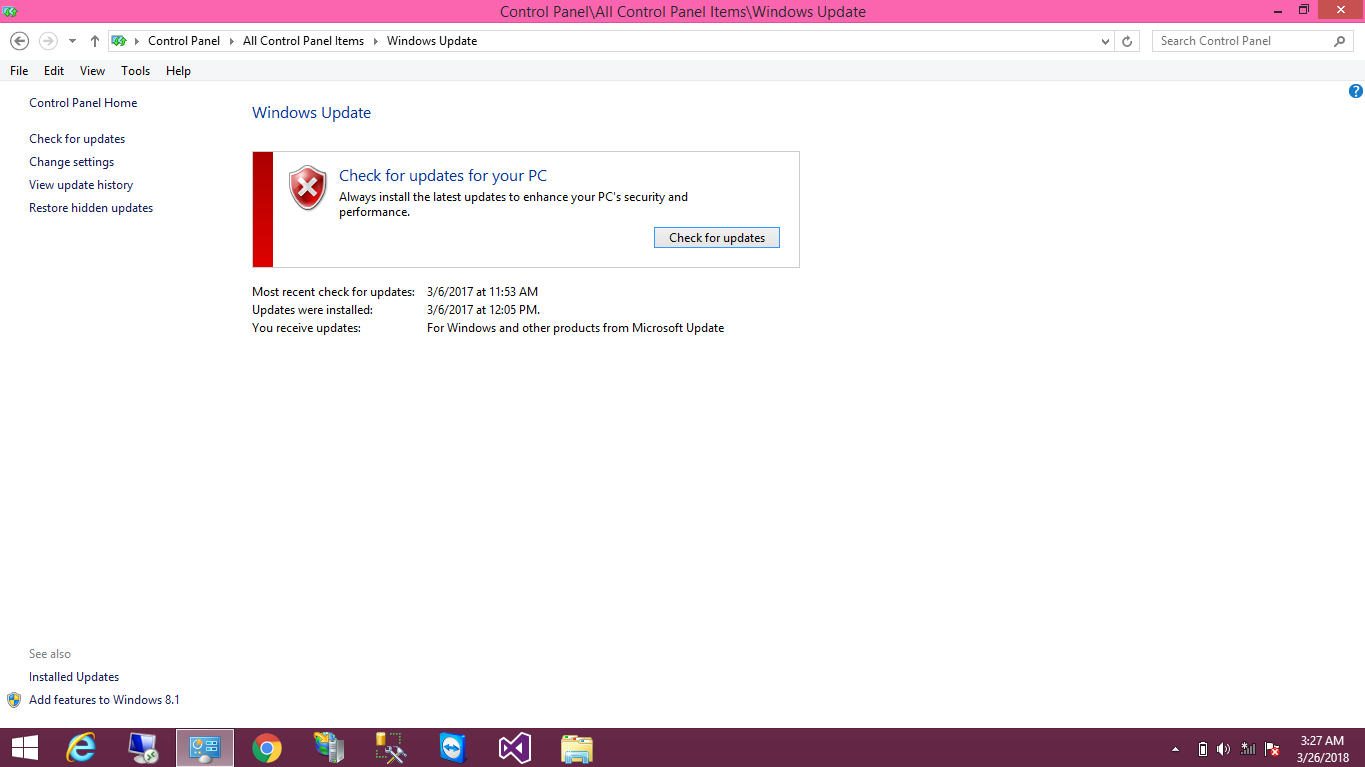
Task: Launch Internet Explorer from taskbar
Action: 81,748
